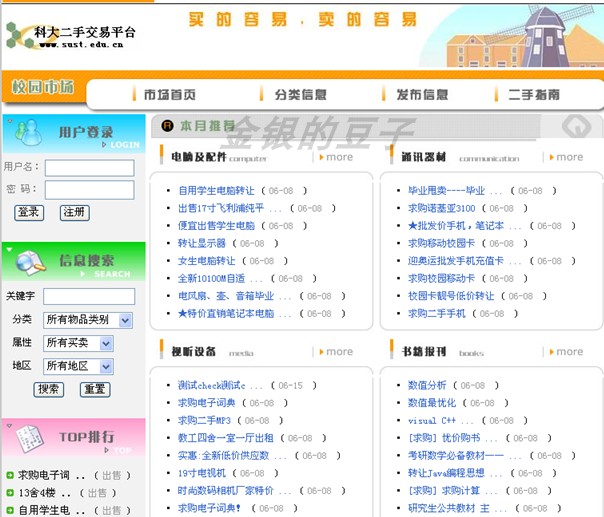Screen dimensions: 604x517
Task: Open listing 迎奥运批发手机充值卡
Action: point(456,261)
